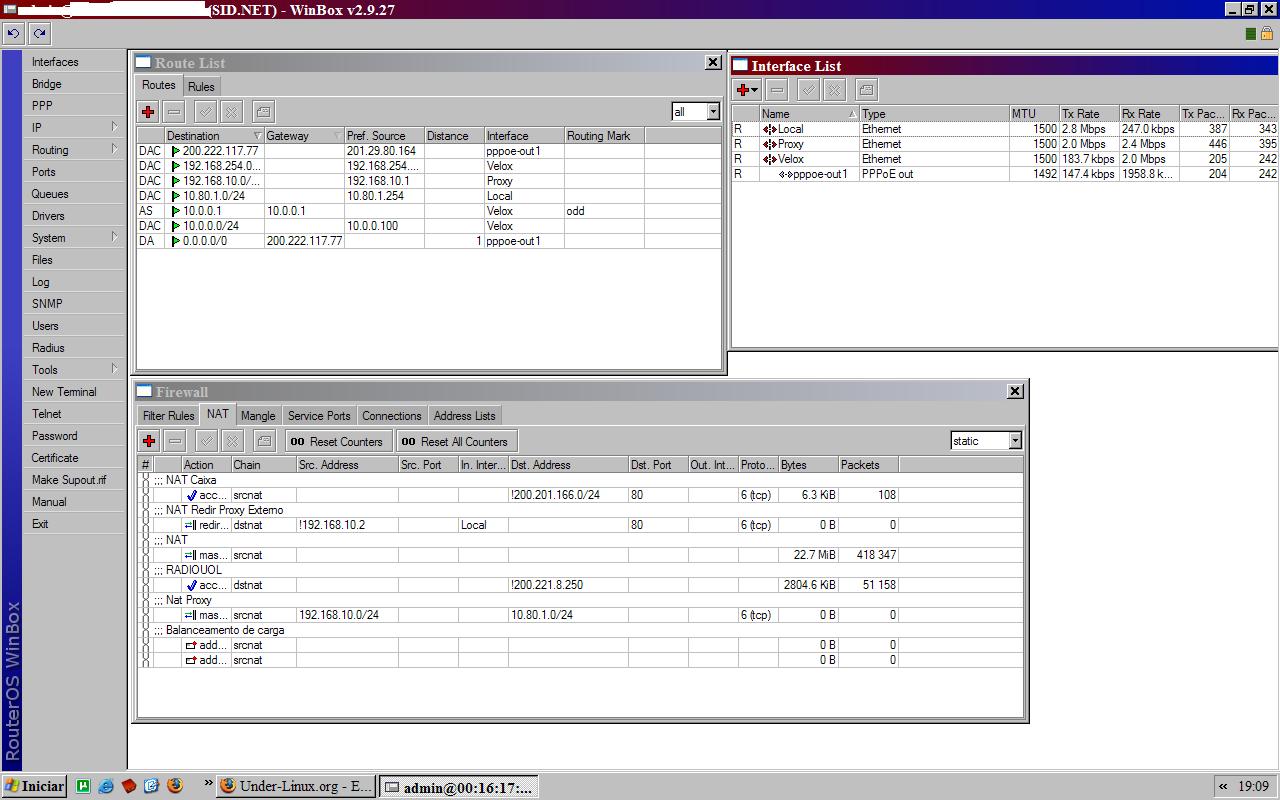Open the Service Ports tab
The width and height of the screenshot is (1280, 800).
(x=319, y=416)
